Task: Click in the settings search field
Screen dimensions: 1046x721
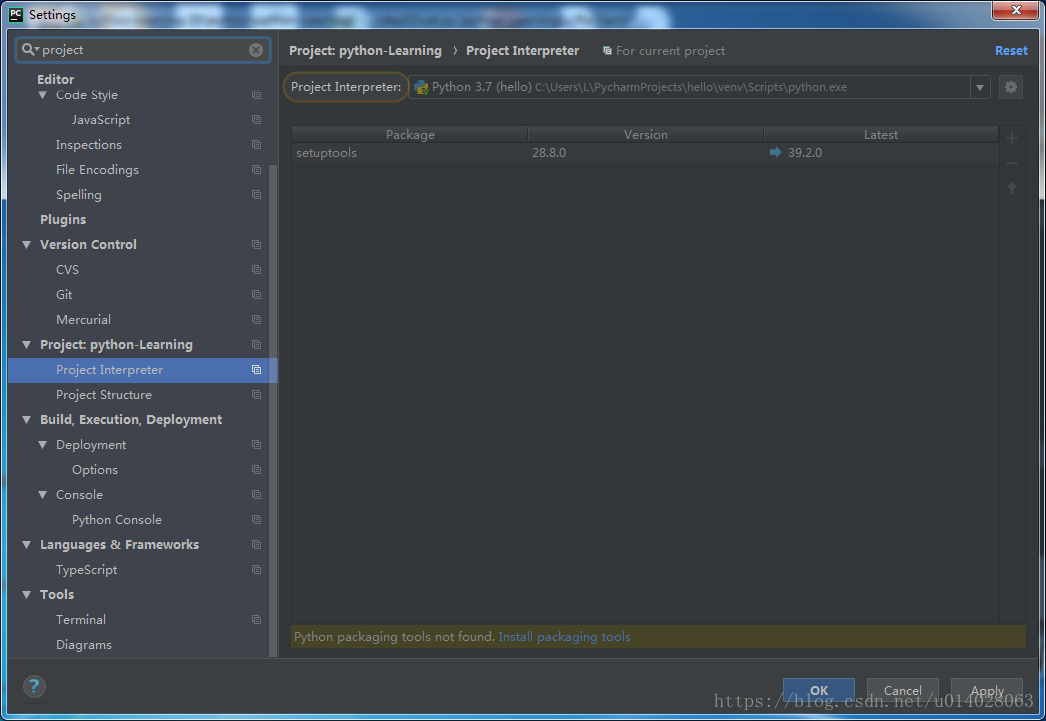Action: point(143,50)
